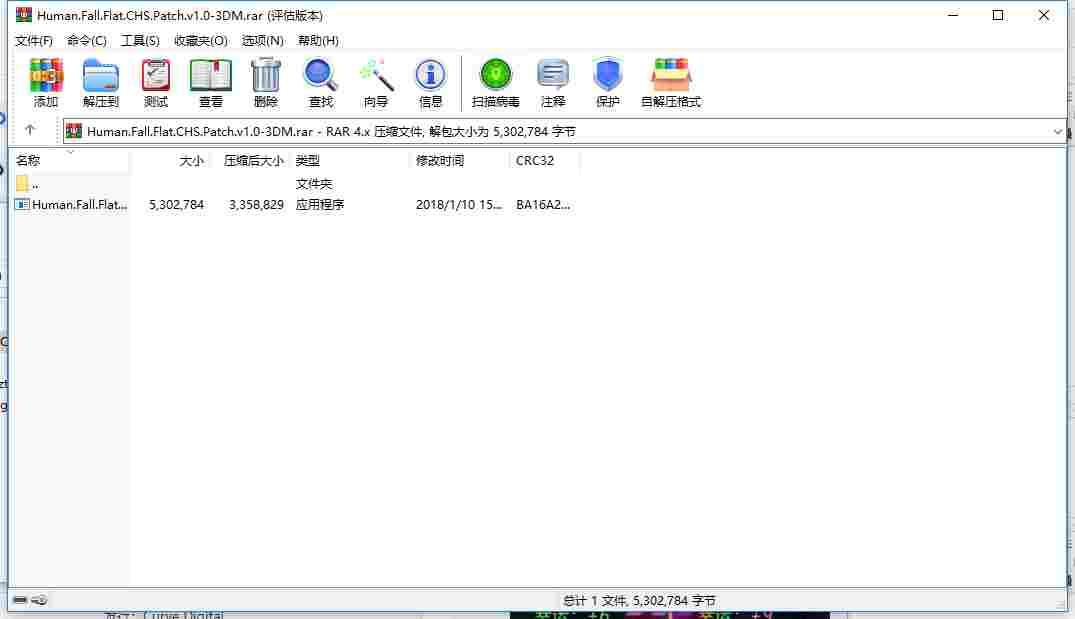Viewport: 1075px width, 619px height.
Task: Run the 测试 (Test) archive tool
Action: coord(156,82)
